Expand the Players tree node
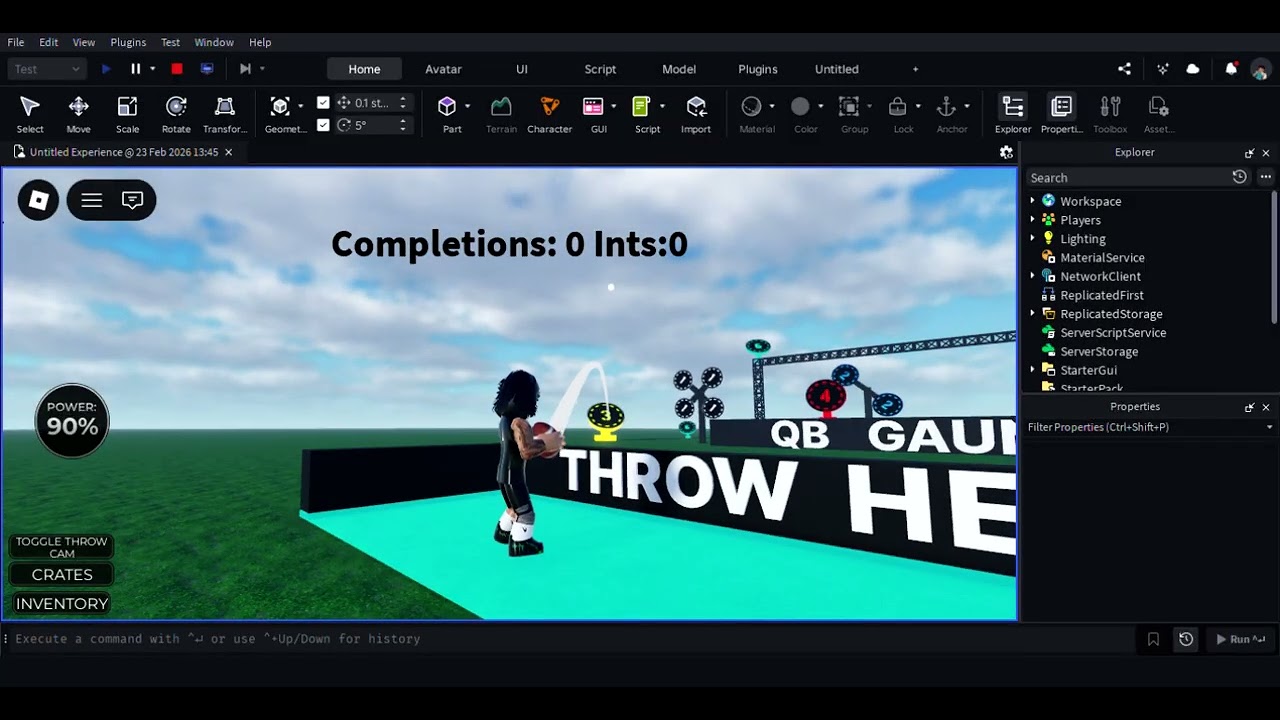1280x720 pixels. pos(1032,220)
